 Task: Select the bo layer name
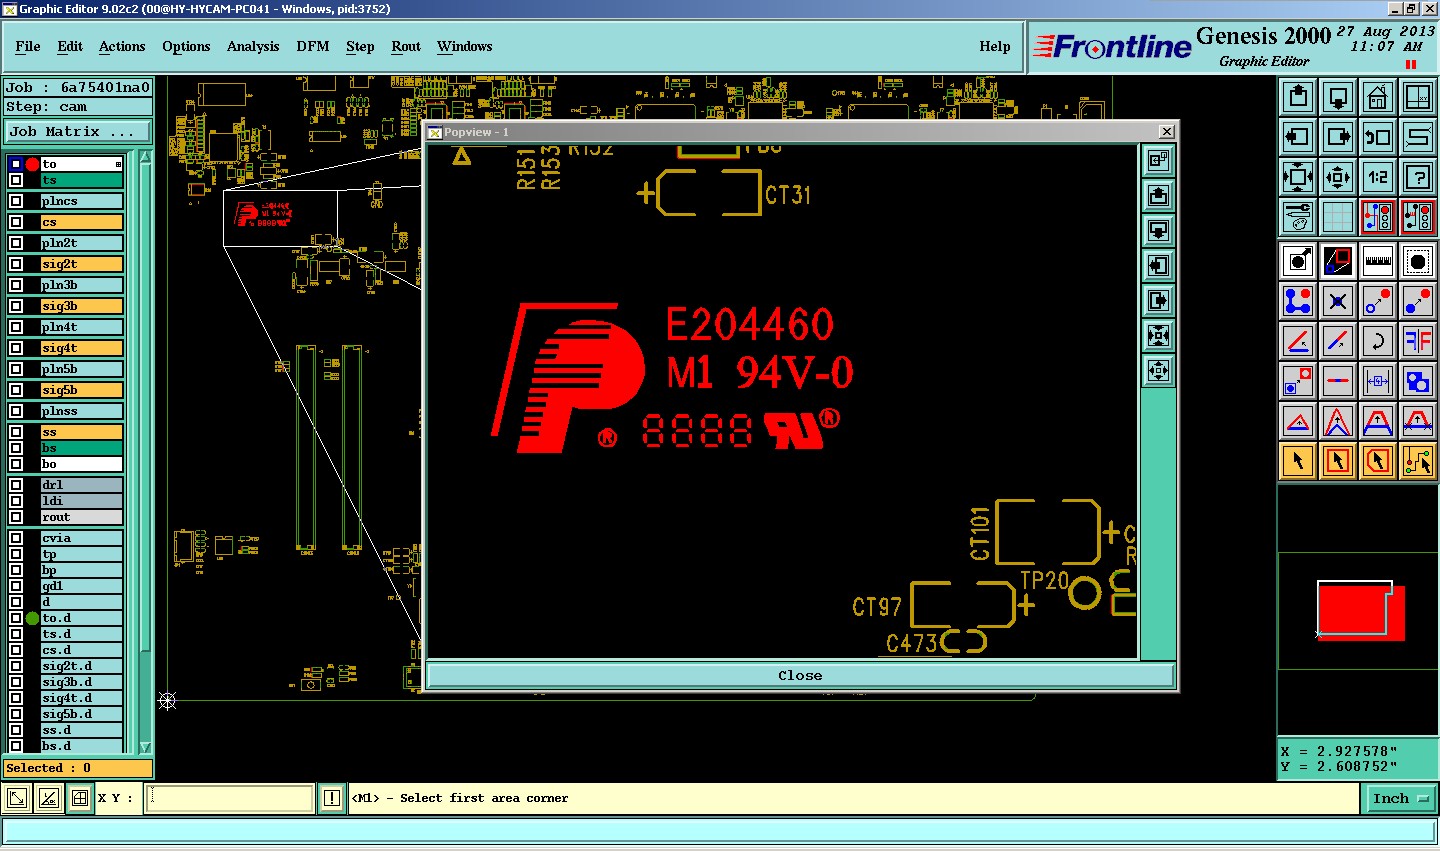(x=81, y=464)
